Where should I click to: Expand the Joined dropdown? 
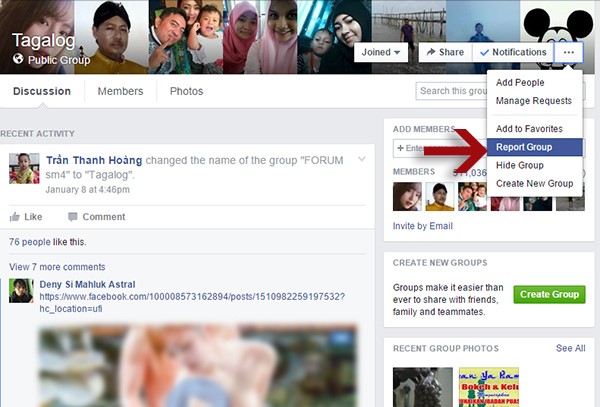click(x=382, y=52)
